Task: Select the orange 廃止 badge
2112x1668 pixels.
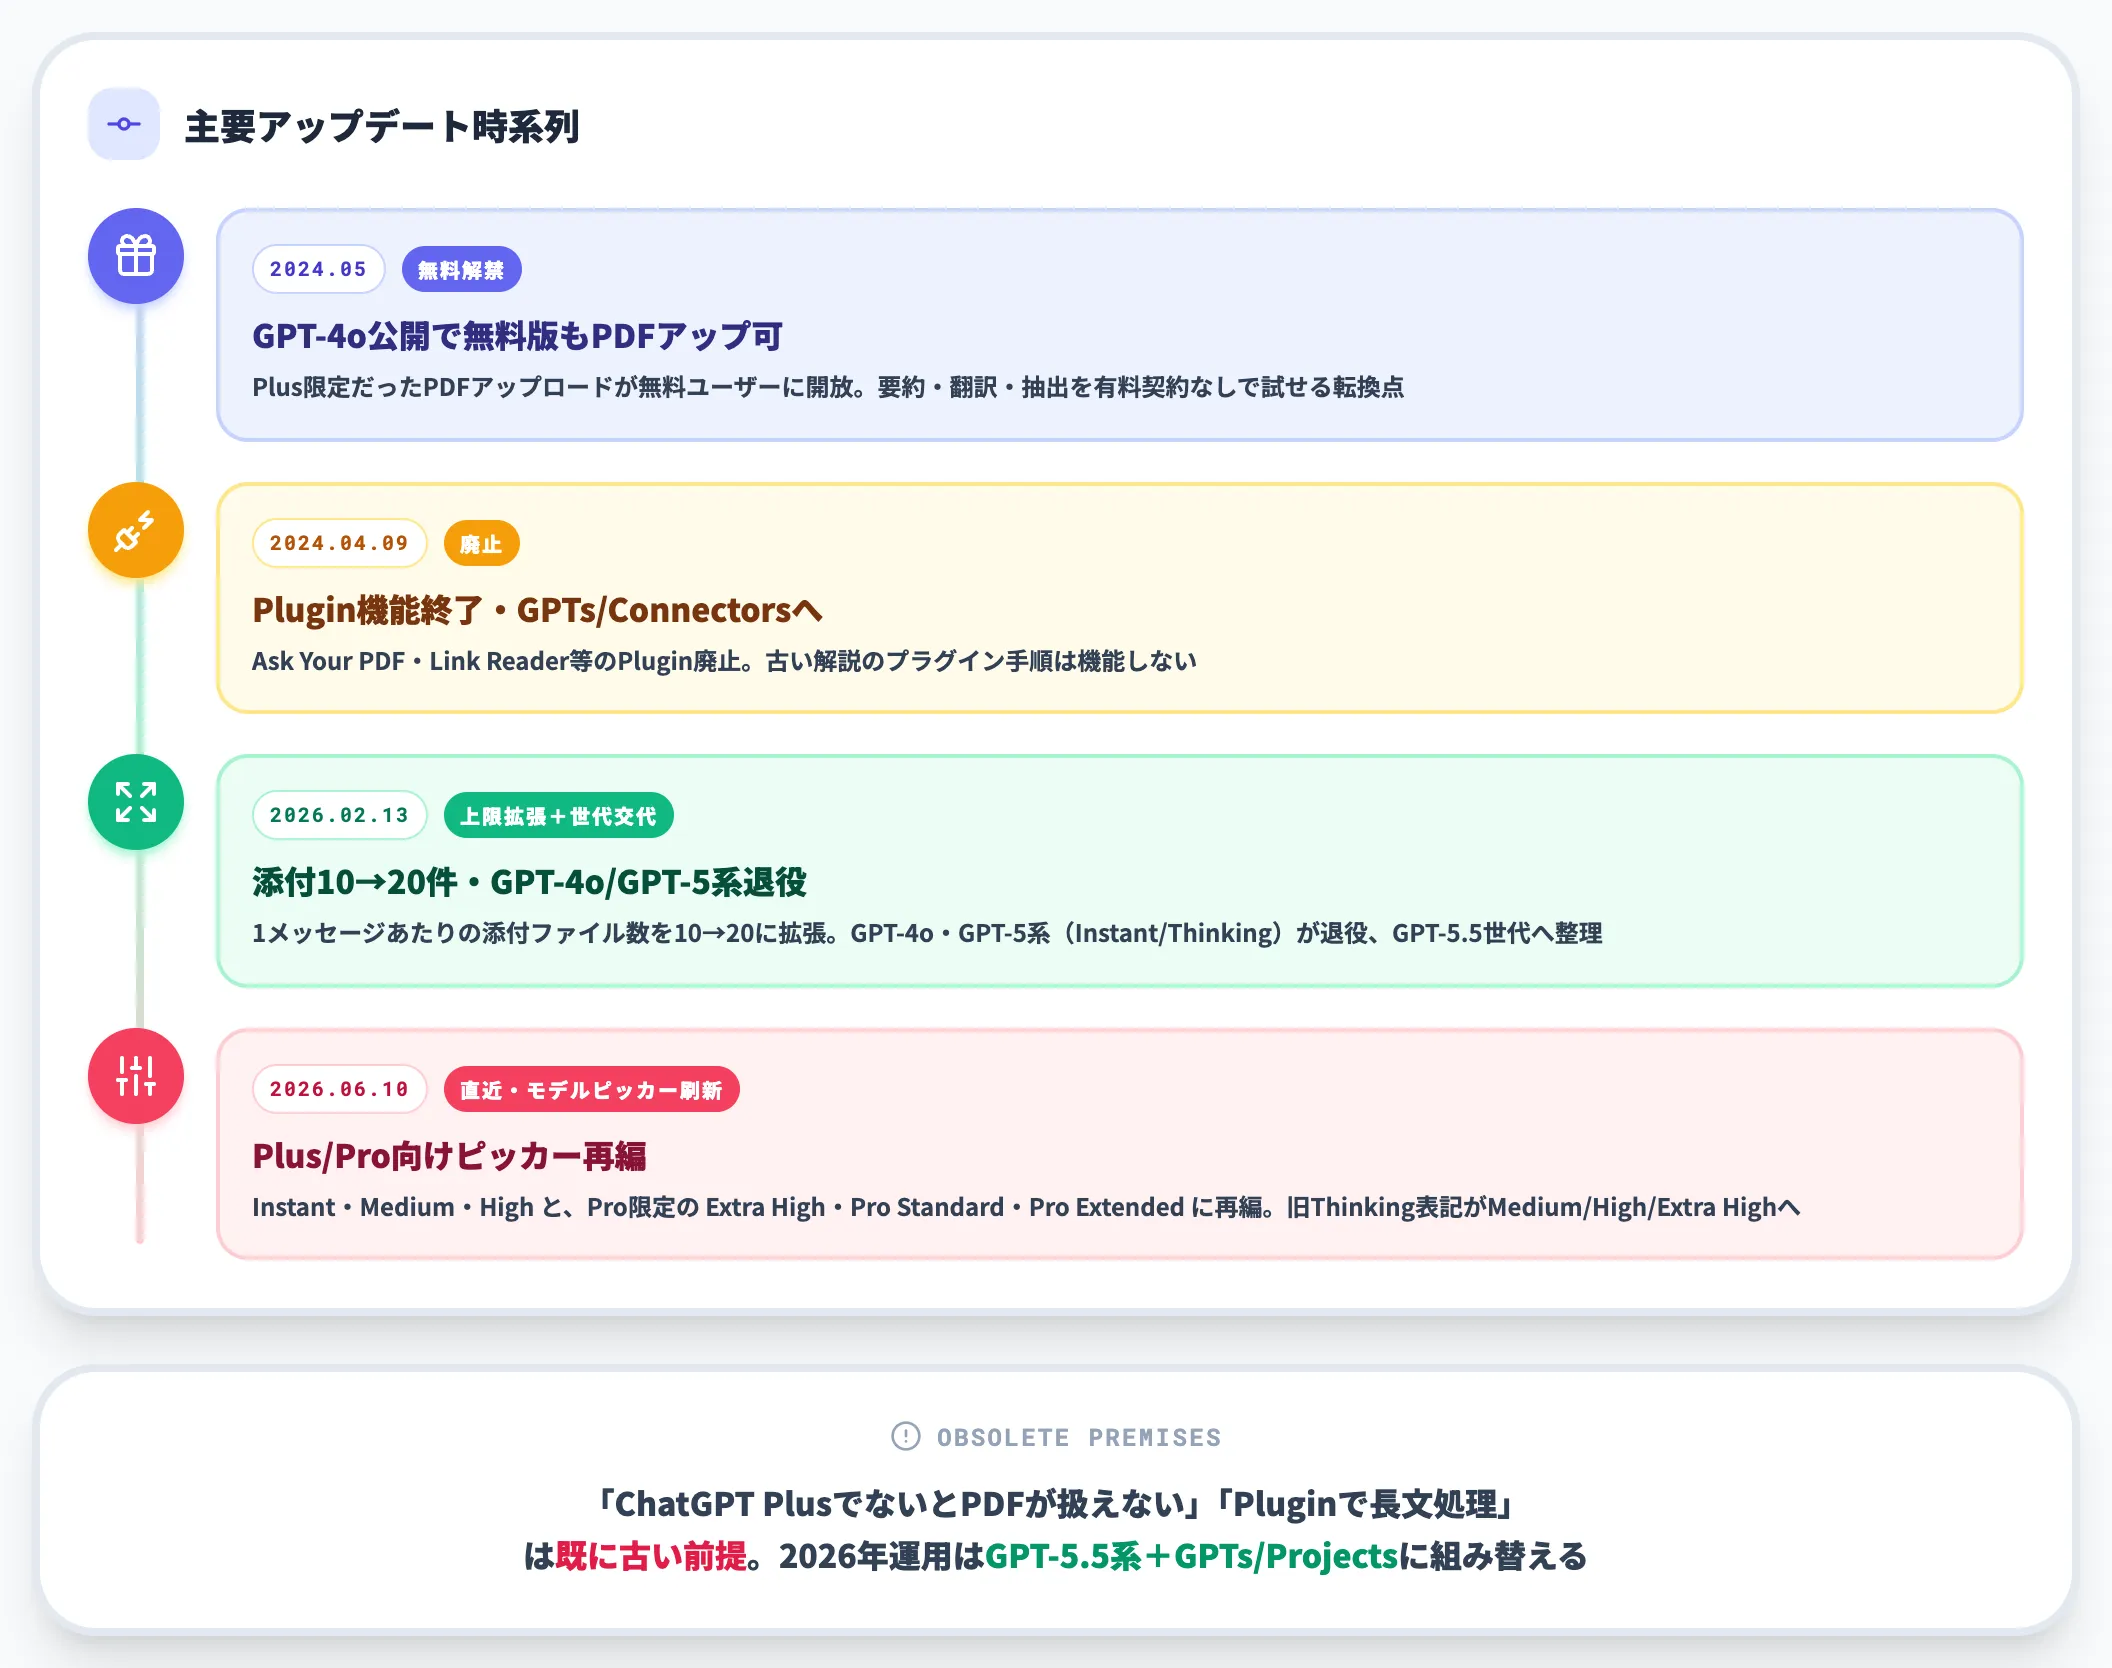Action: [x=481, y=543]
